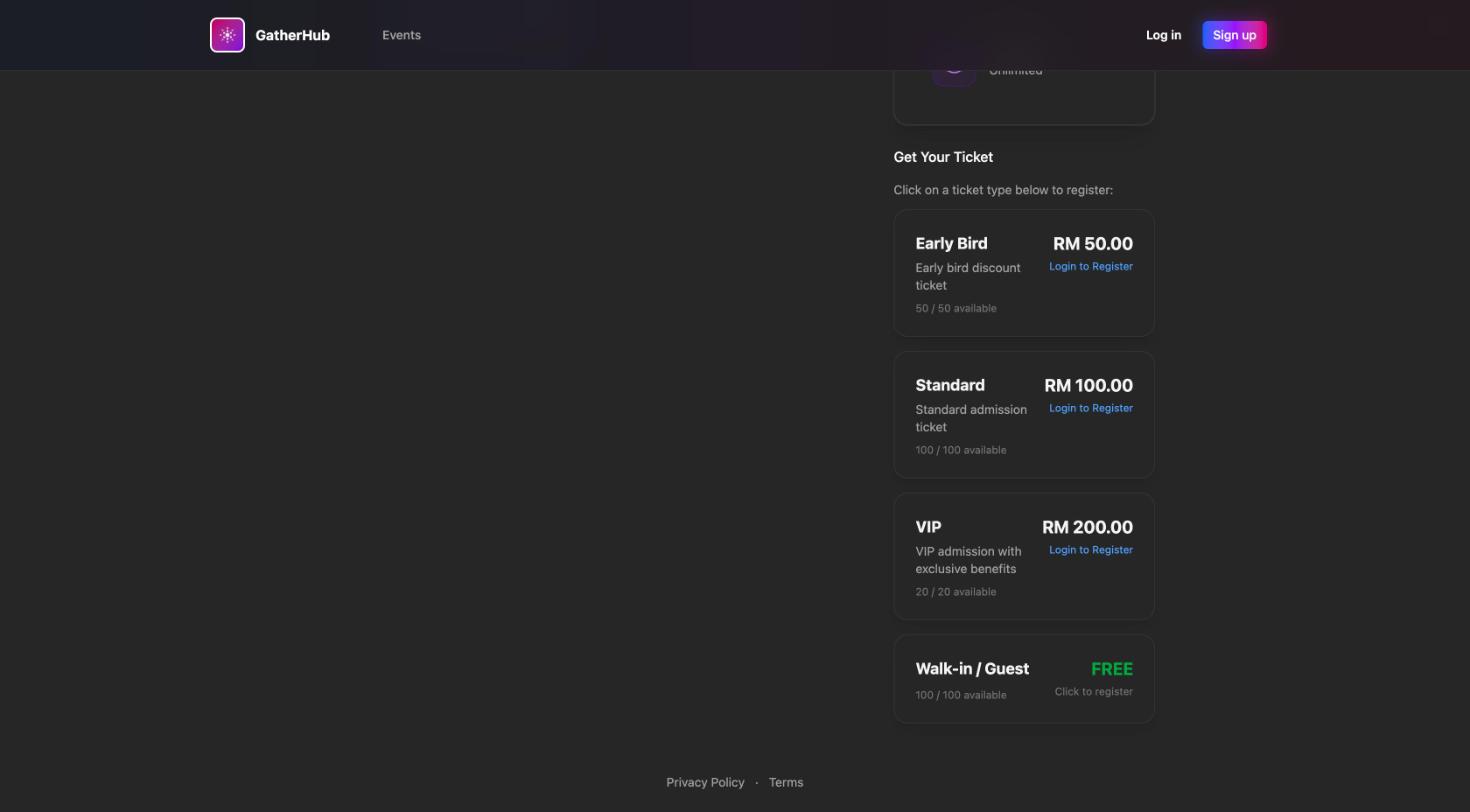Click the green FREE price label
The image size is (1470, 812).
click(x=1111, y=669)
